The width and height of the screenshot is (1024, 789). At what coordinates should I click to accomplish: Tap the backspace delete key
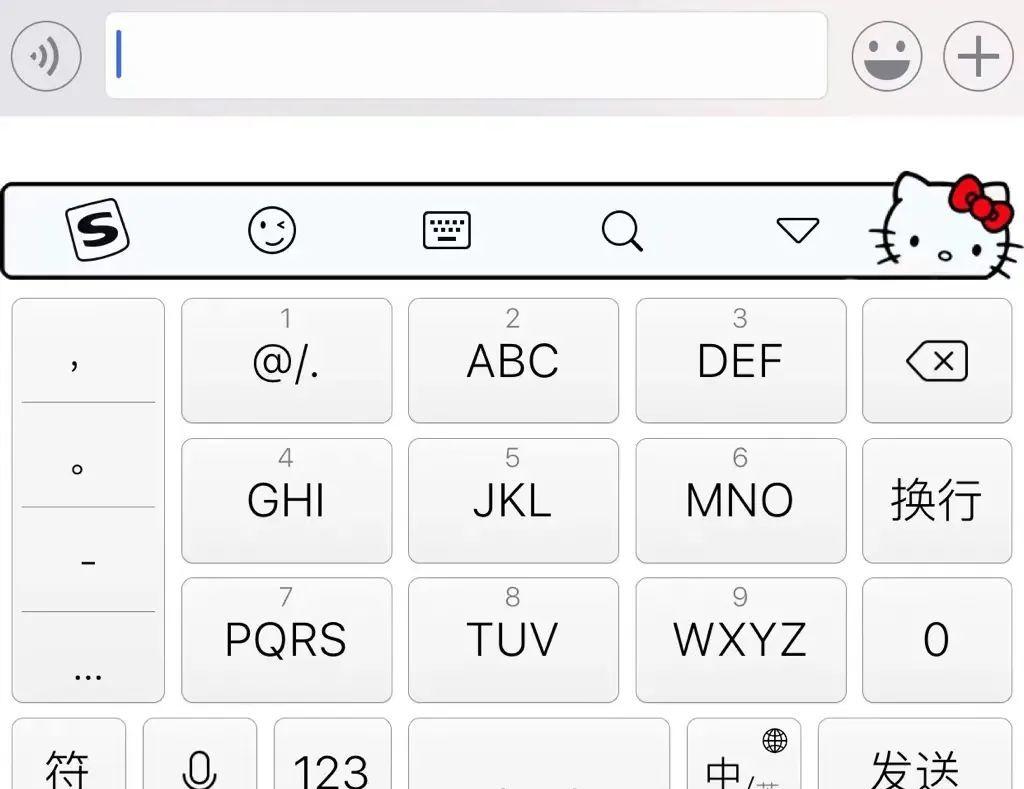point(936,361)
